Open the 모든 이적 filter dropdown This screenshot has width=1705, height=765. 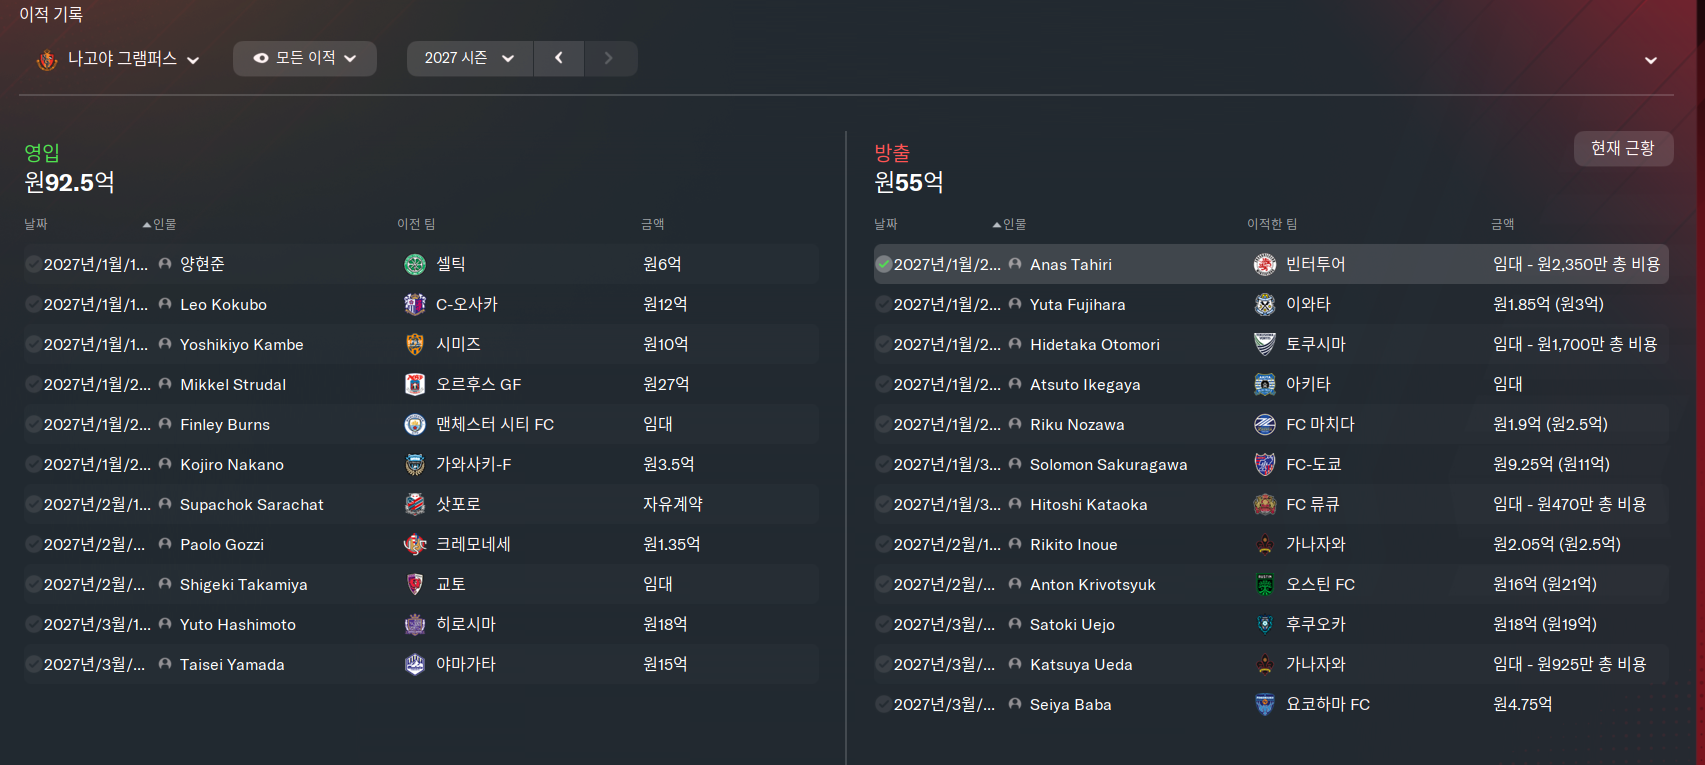pyautogui.click(x=305, y=58)
